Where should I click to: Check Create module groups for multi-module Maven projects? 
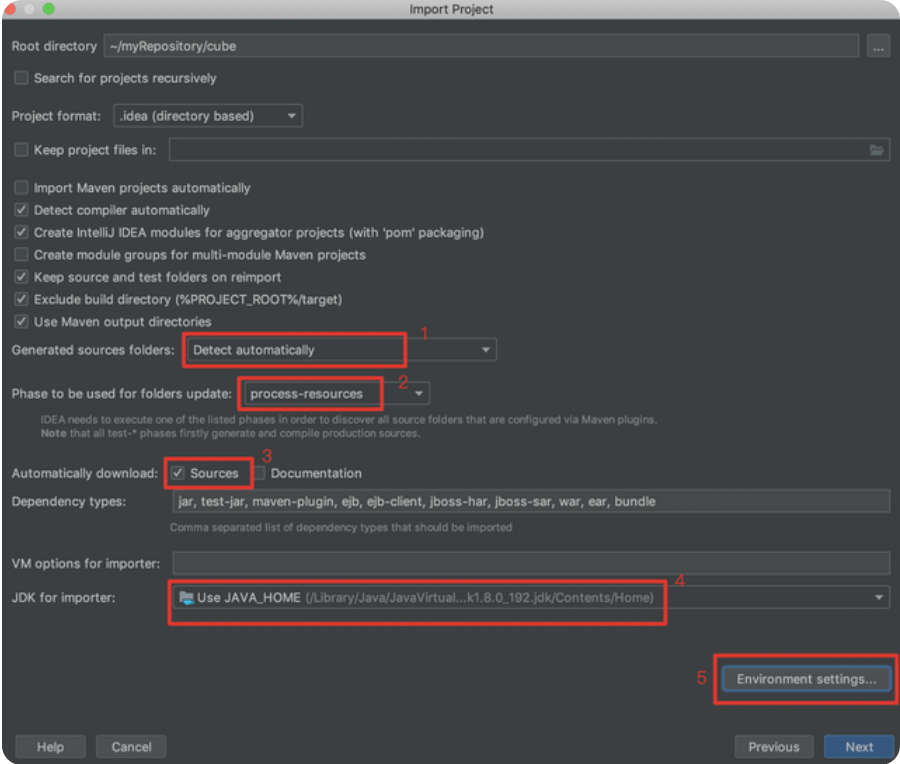[21, 254]
